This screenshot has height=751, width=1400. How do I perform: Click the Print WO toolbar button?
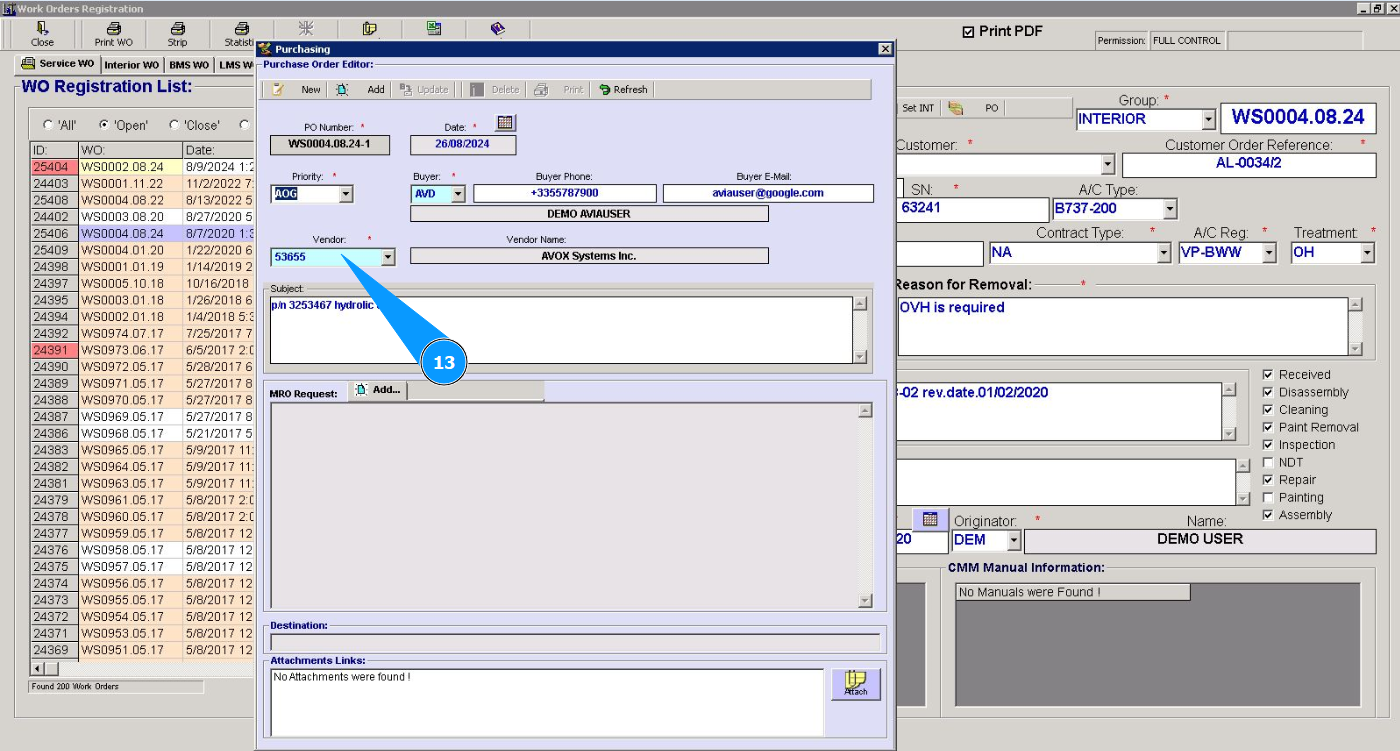click(113, 34)
